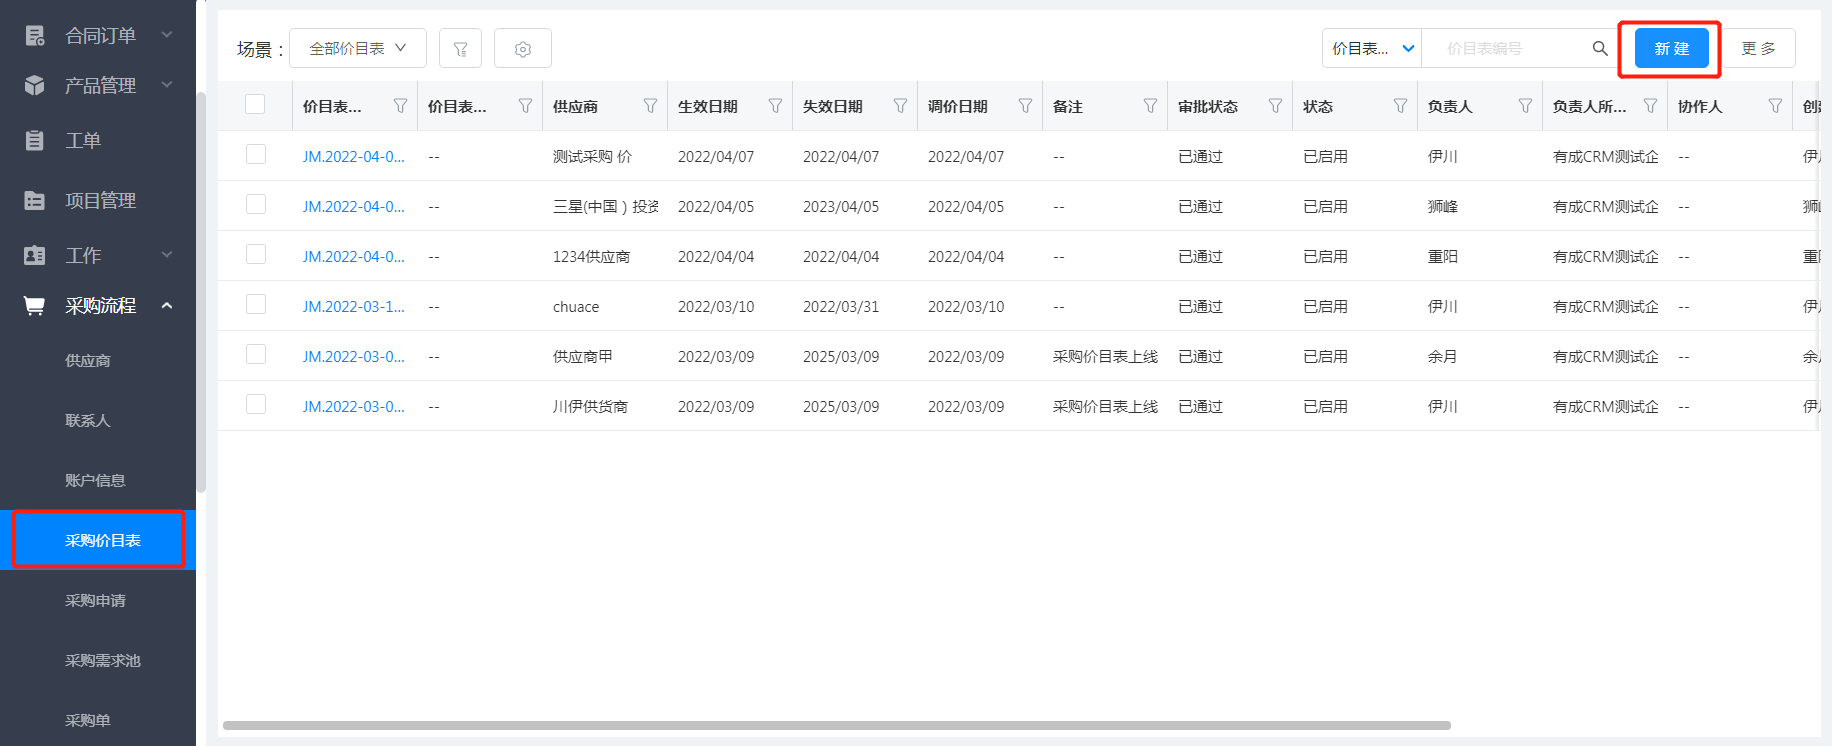Toggle the select-all header checkbox
The height and width of the screenshot is (746, 1832).
pyautogui.click(x=255, y=104)
